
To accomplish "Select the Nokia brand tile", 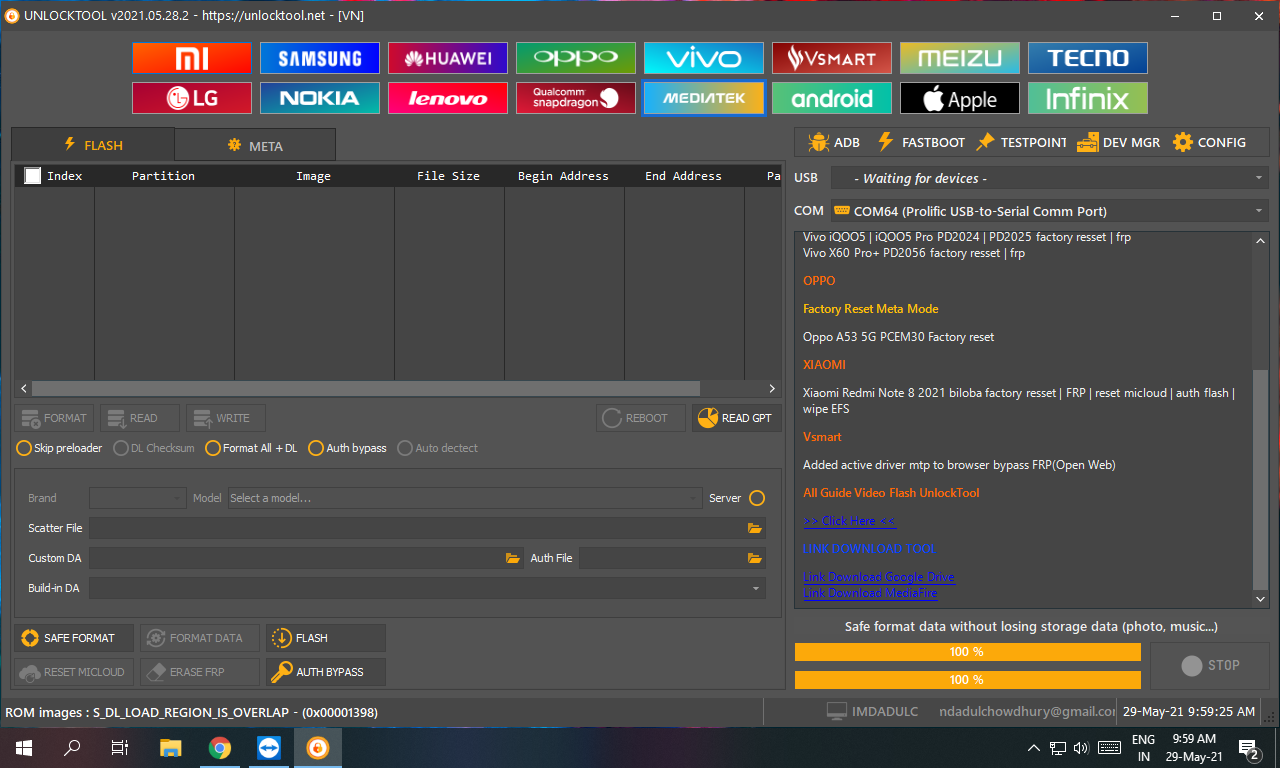I will (x=320, y=98).
